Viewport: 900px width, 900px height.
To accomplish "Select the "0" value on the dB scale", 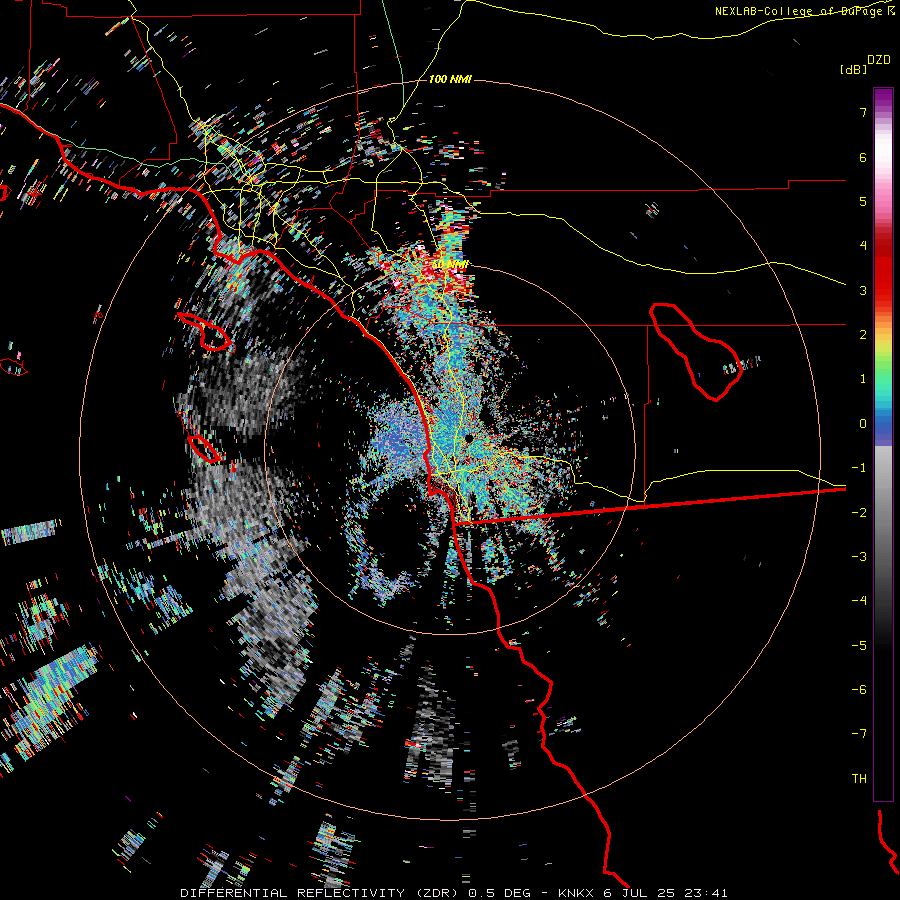I will [863, 424].
